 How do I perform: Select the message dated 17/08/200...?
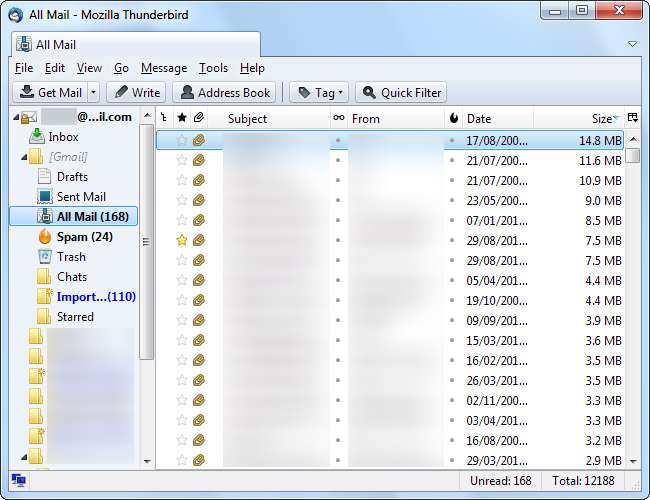pos(390,140)
